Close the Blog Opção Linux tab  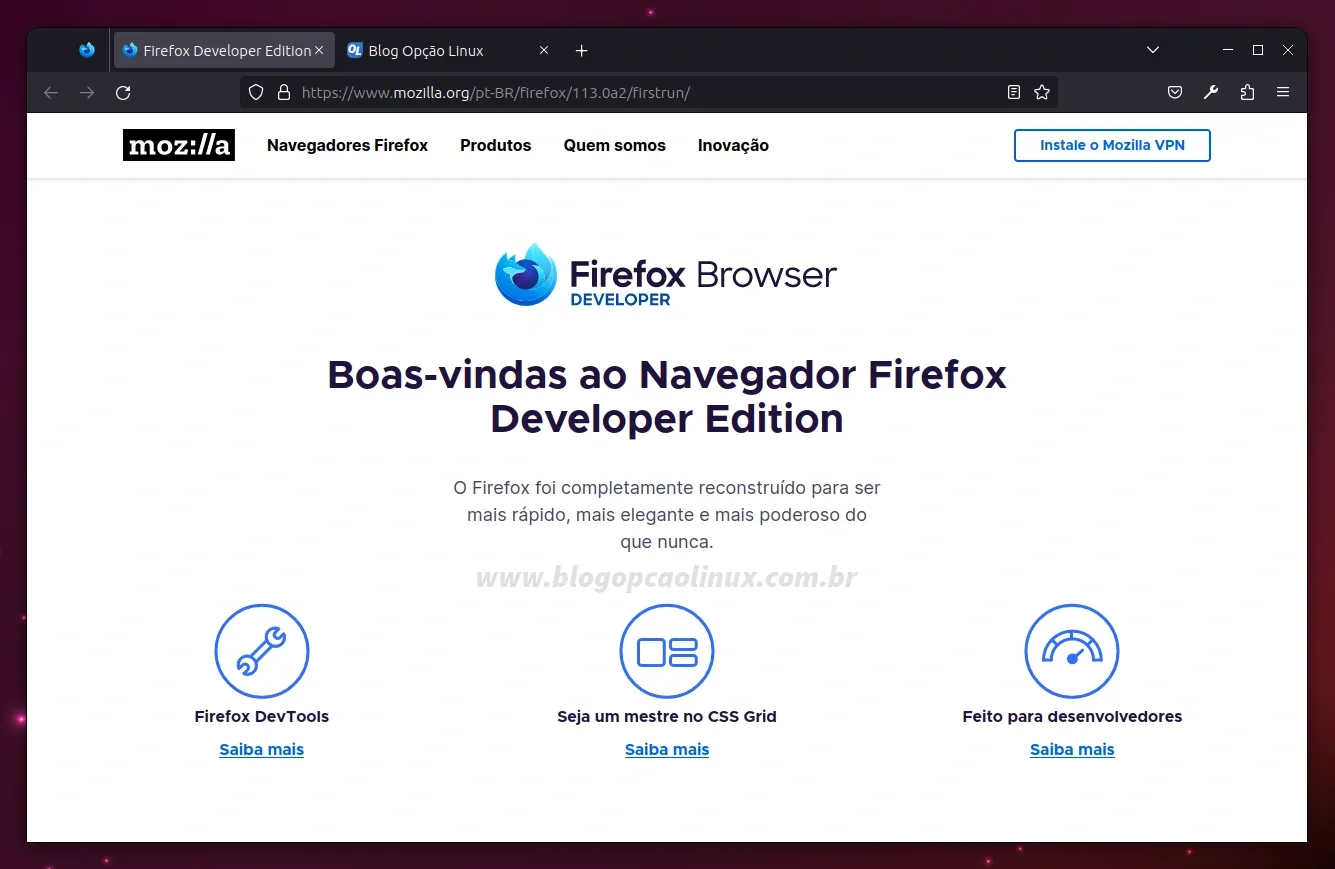point(544,50)
